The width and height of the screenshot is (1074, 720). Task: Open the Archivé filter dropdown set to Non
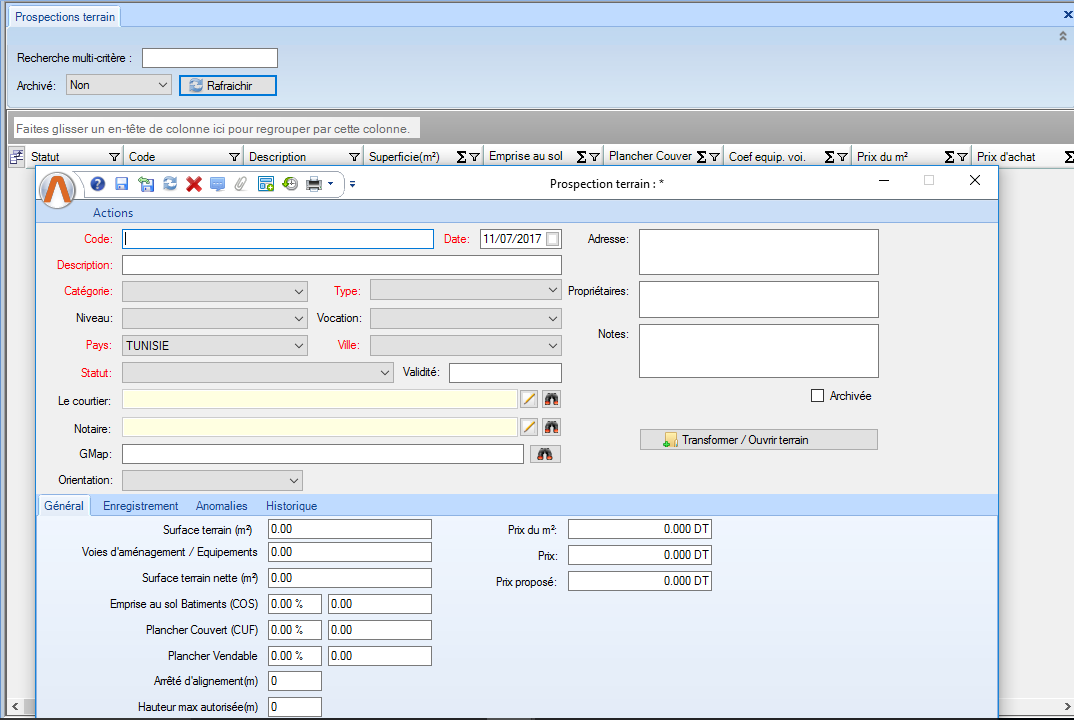(x=119, y=85)
